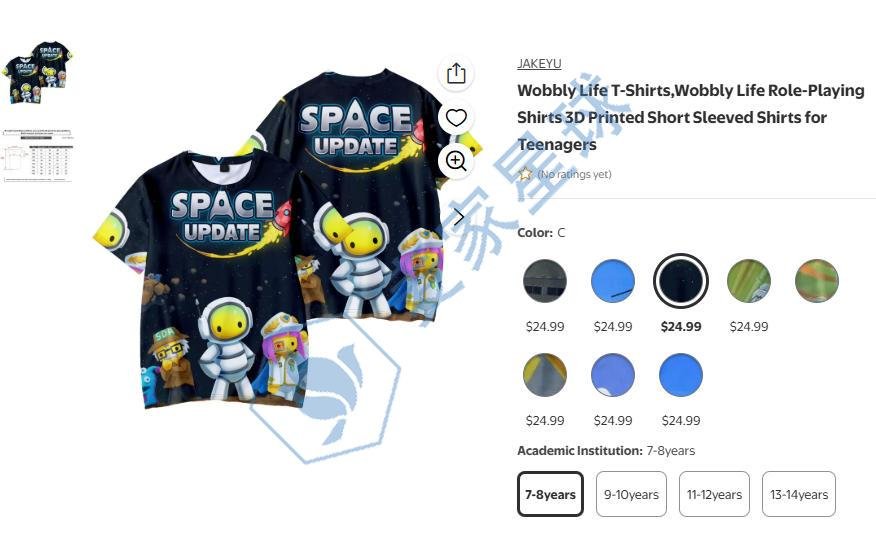876x546 pixels.
Task: Select the solid blue last swatch
Action: [x=680, y=375]
